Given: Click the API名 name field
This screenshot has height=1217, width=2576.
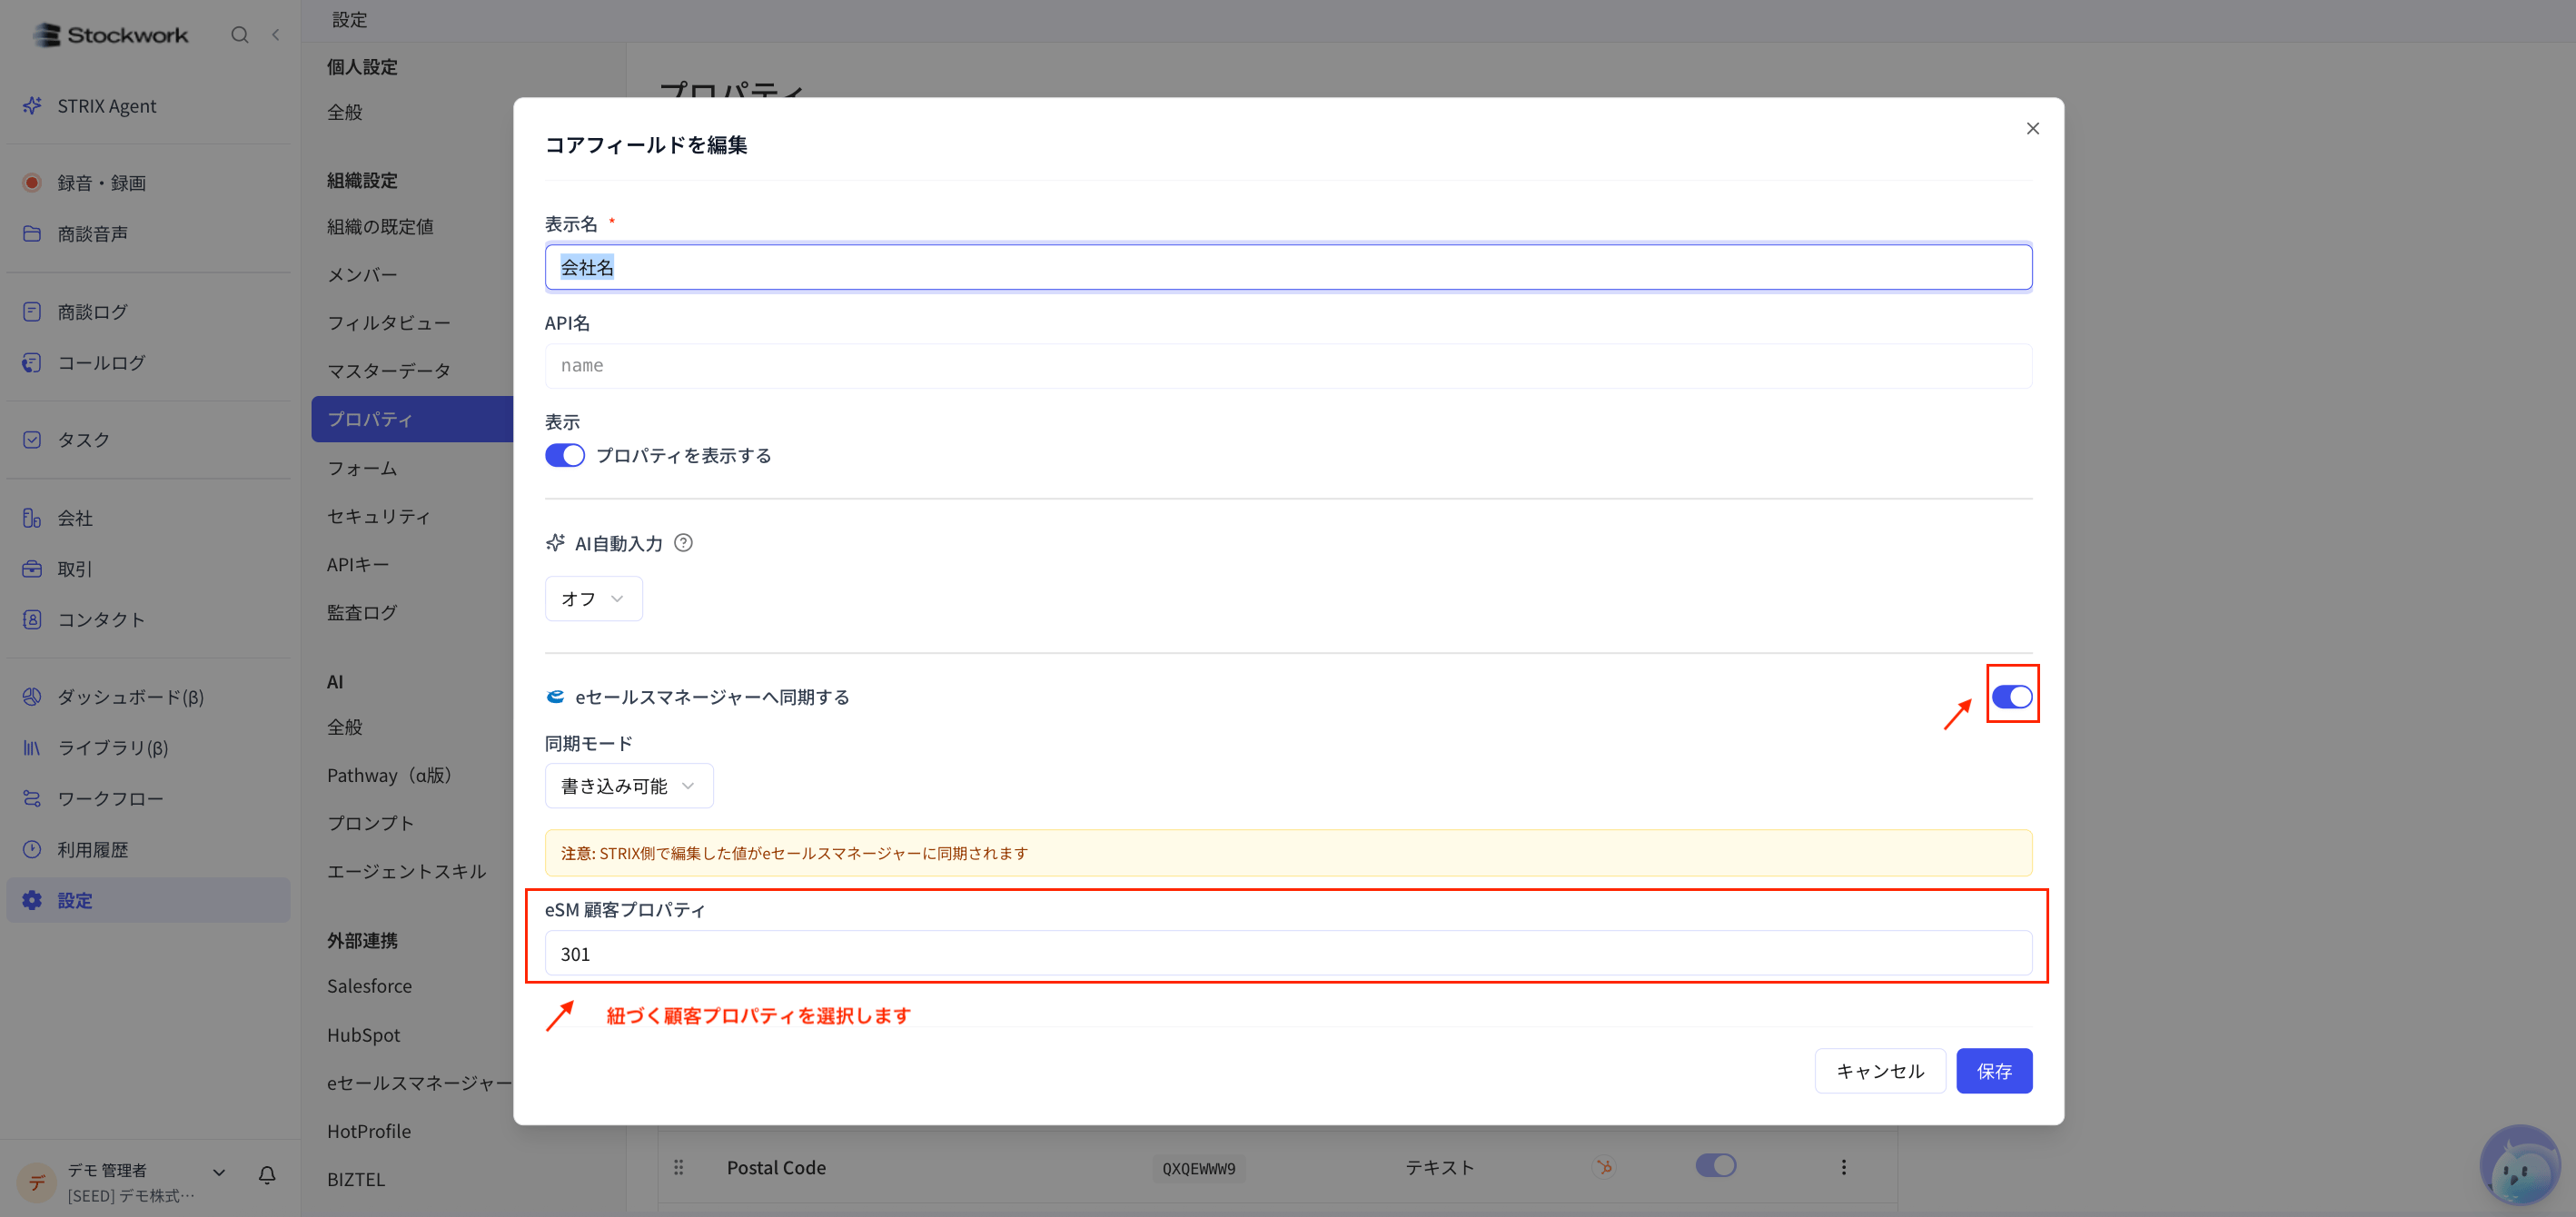Looking at the screenshot, I should click(x=1288, y=365).
